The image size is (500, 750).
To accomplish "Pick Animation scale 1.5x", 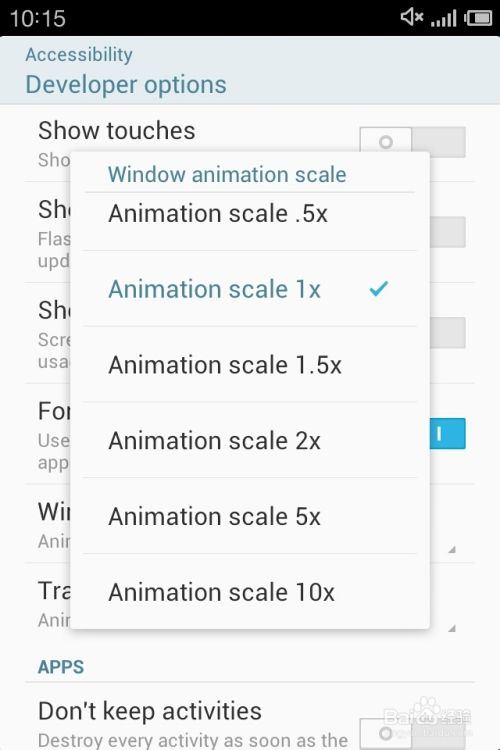I will [x=249, y=364].
